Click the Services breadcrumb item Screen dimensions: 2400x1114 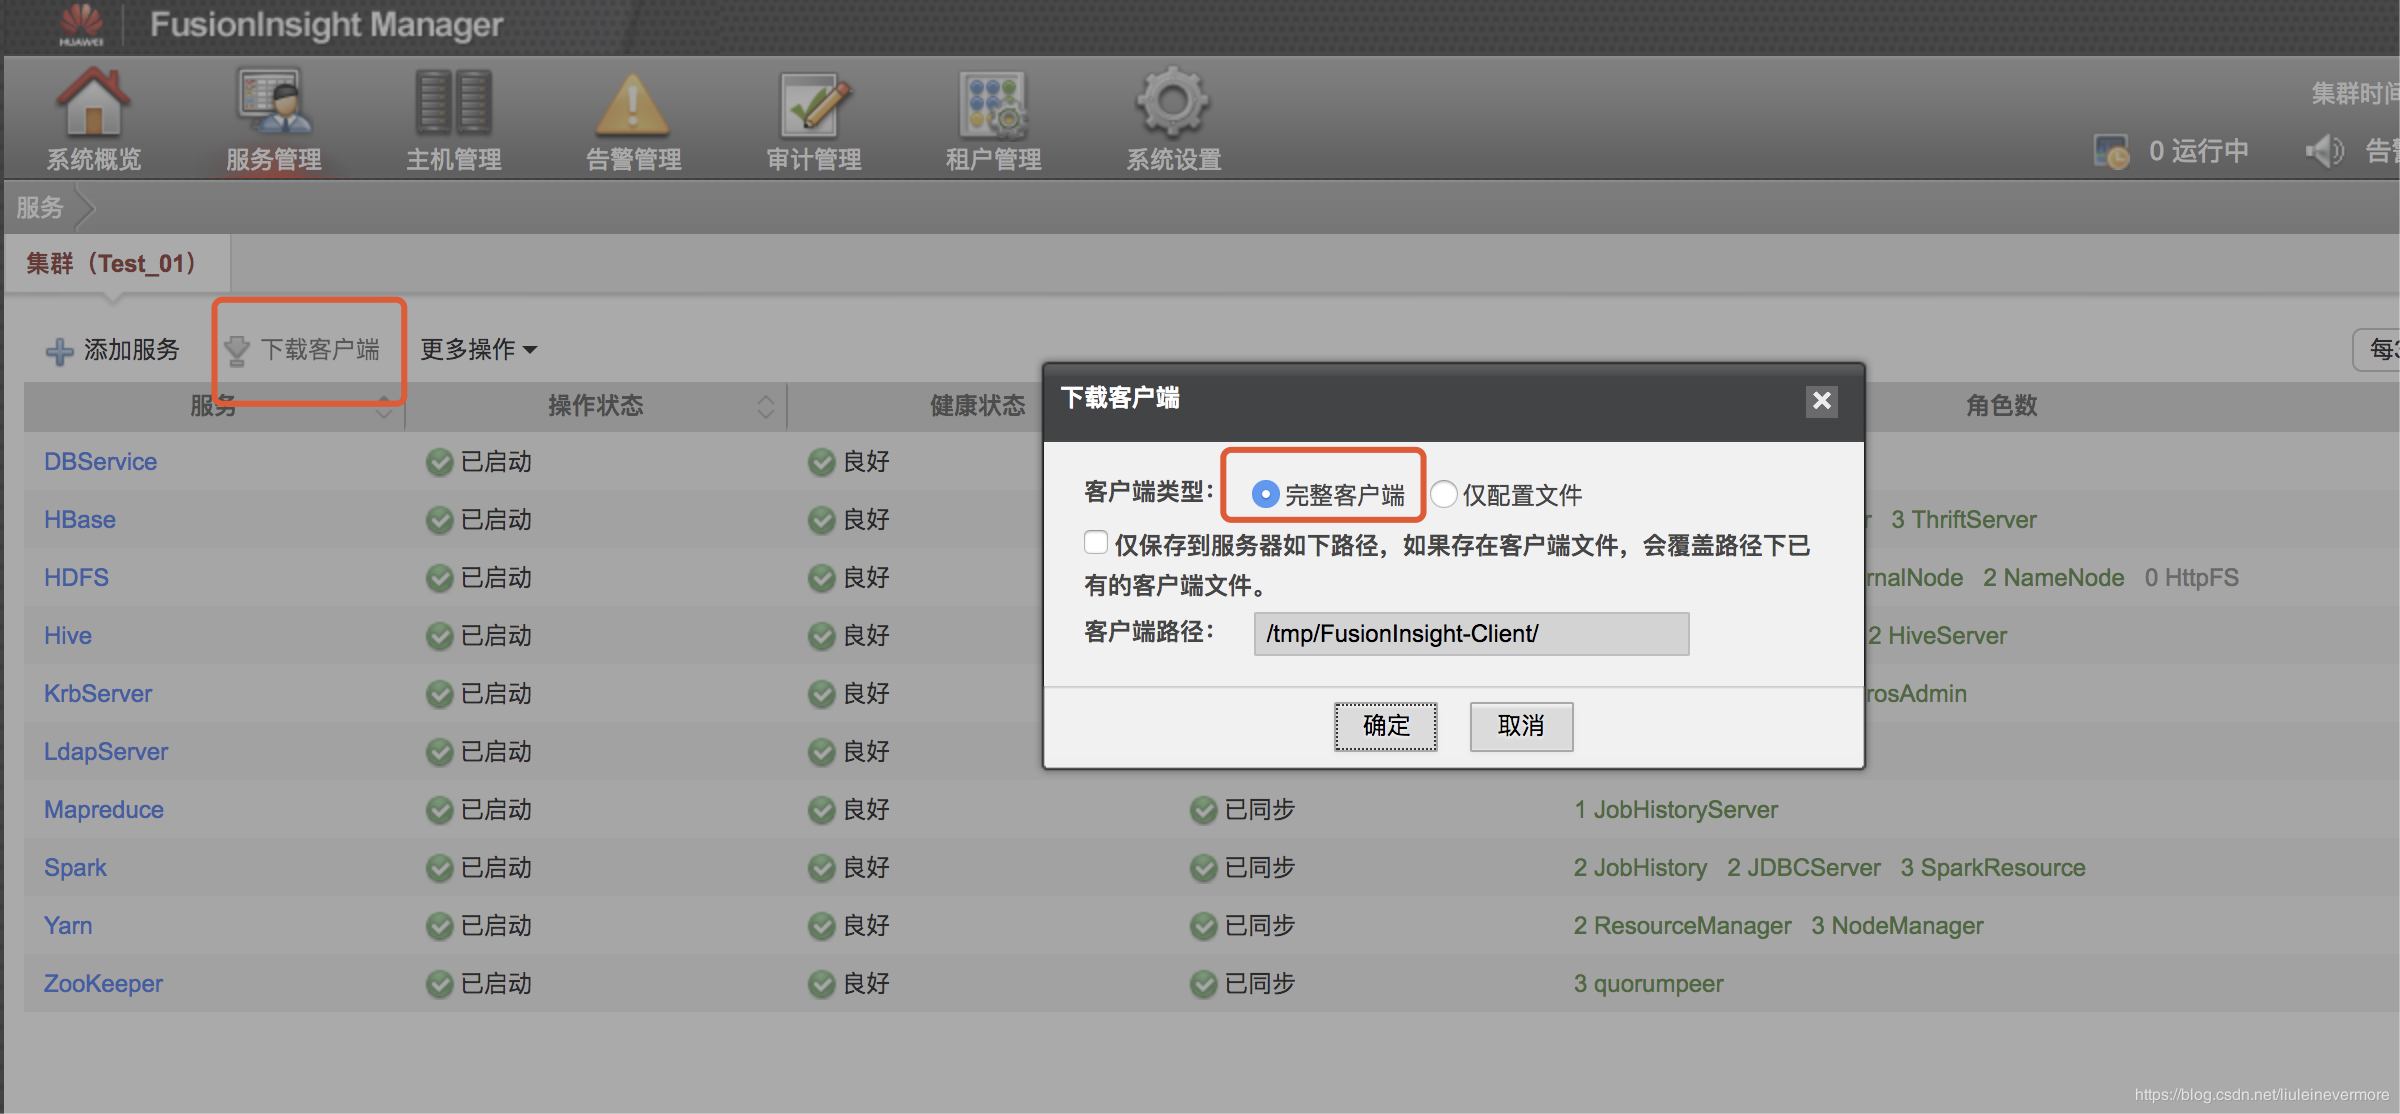[x=40, y=207]
